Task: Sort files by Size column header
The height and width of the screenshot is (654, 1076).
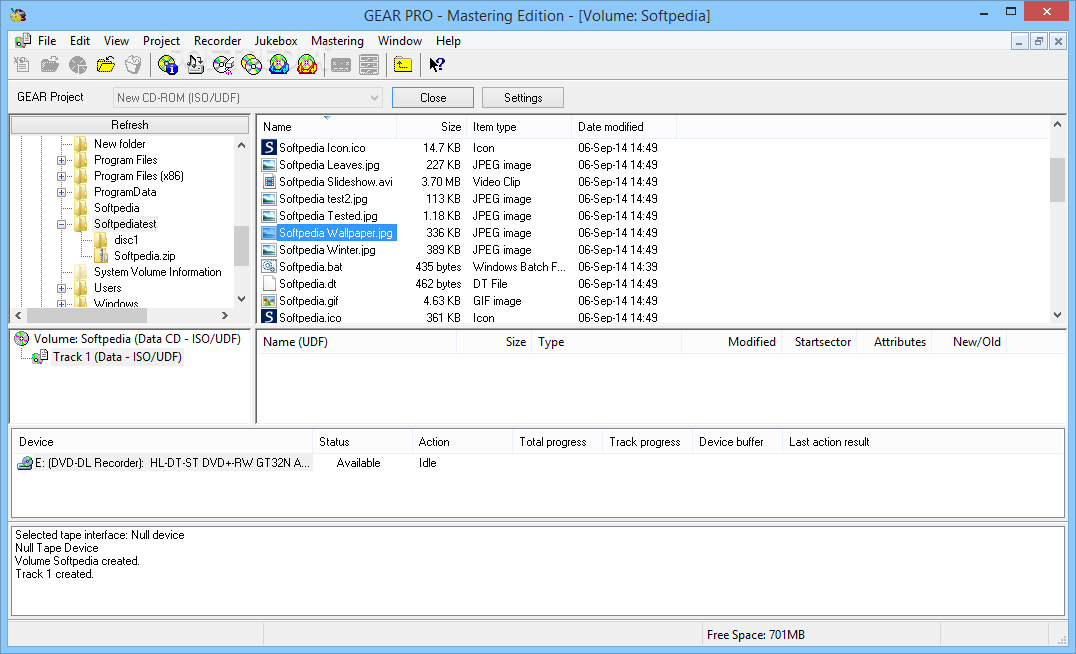Action: click(x=432, y=127)
